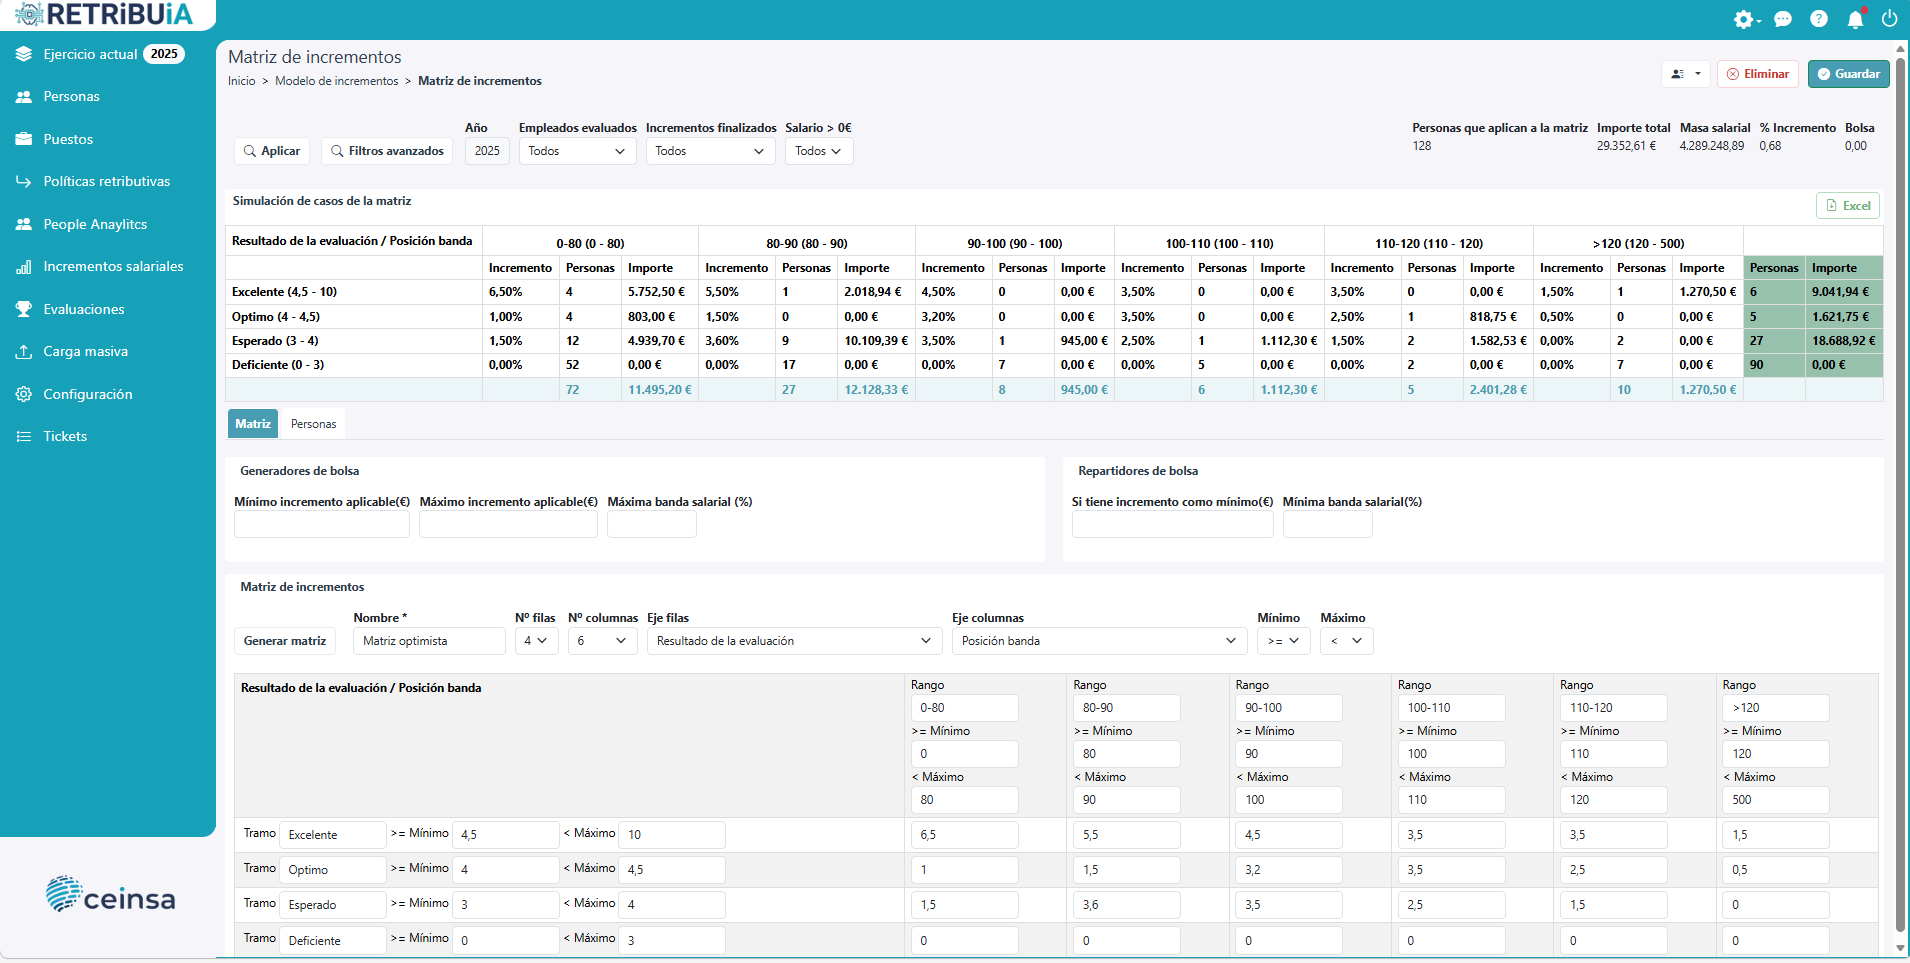Open Evaluaciones sidebar item

point(84,309)
